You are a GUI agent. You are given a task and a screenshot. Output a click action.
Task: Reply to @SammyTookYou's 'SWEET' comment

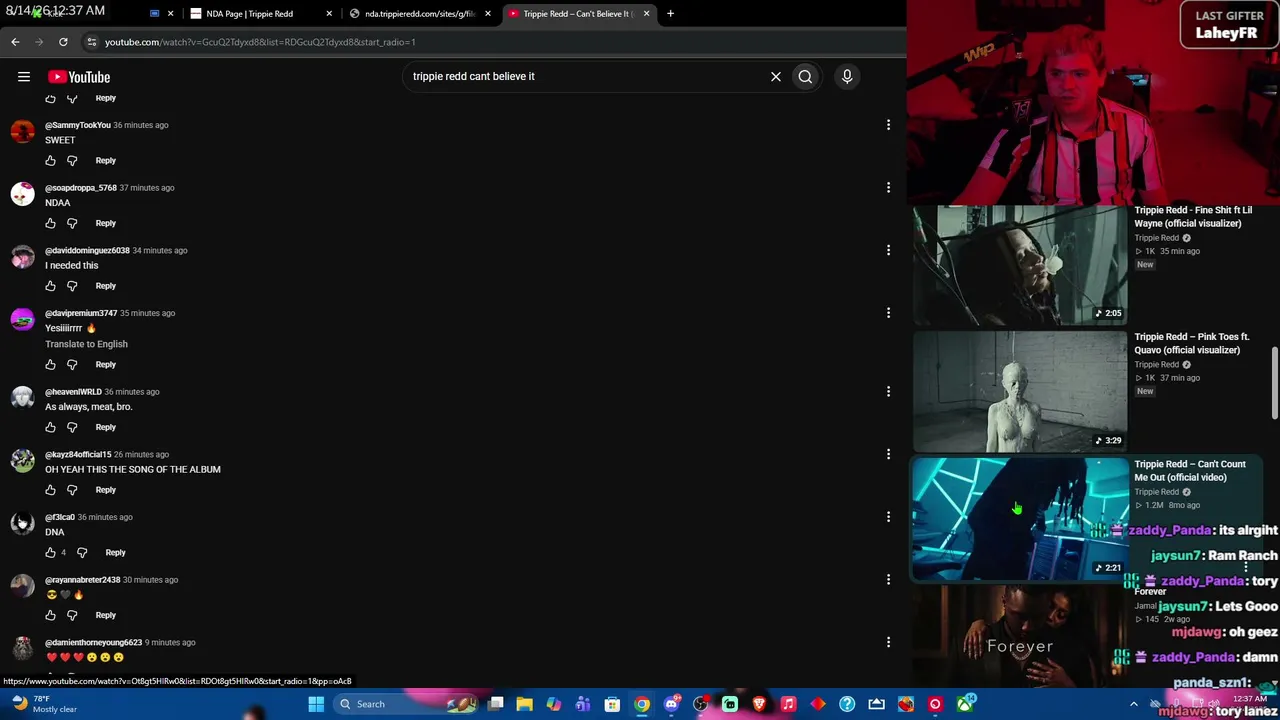click(105, 160)
